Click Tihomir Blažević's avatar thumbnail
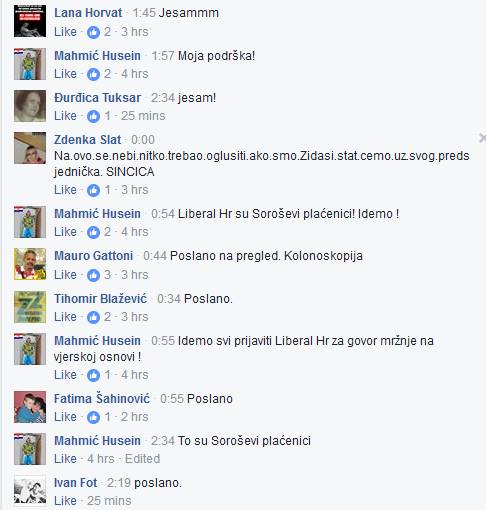Screen dimensions: 486x510 pos(30,307)
